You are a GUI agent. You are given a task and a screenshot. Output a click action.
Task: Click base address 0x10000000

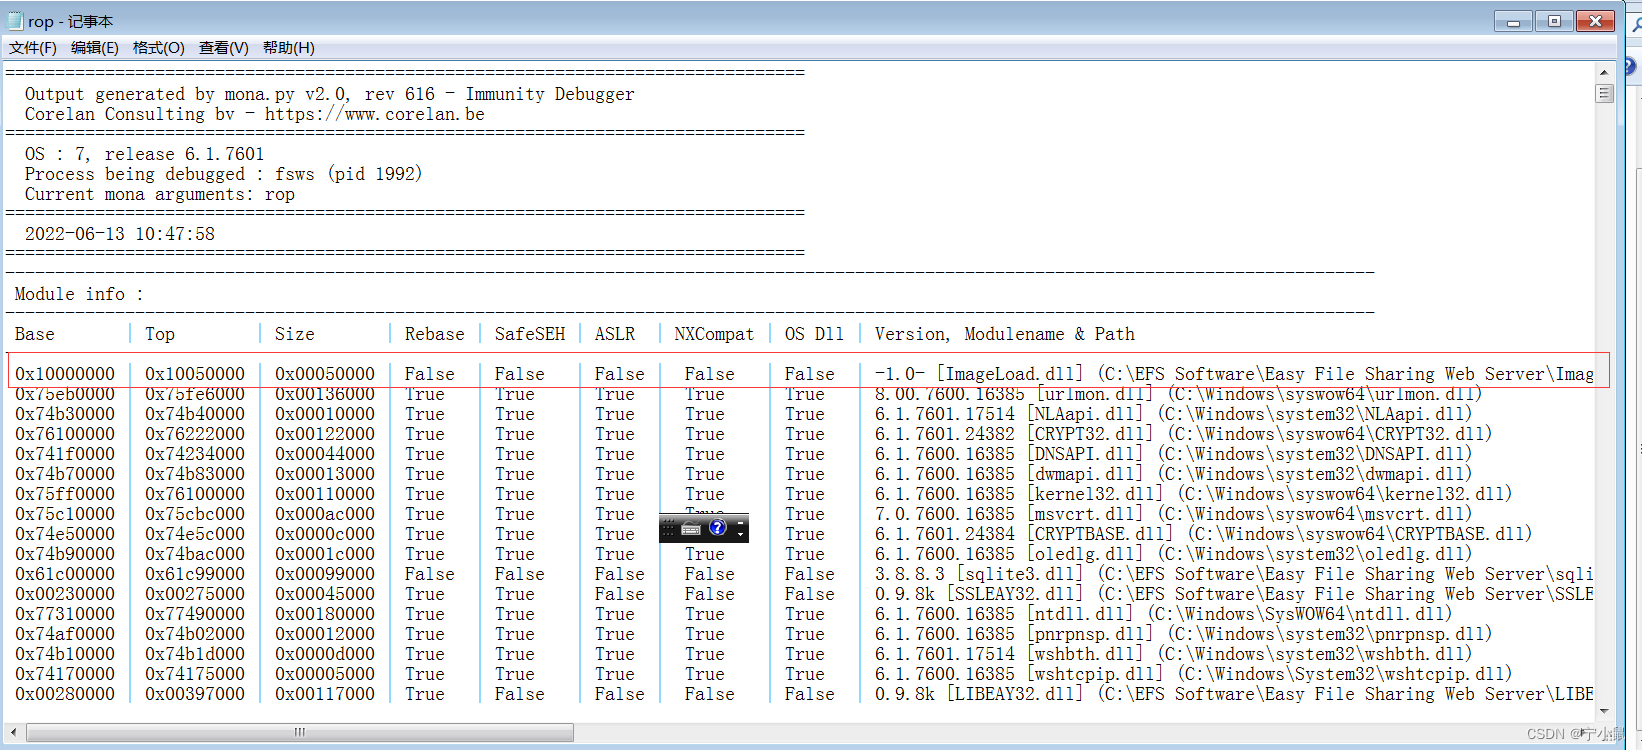pos(65,374)
